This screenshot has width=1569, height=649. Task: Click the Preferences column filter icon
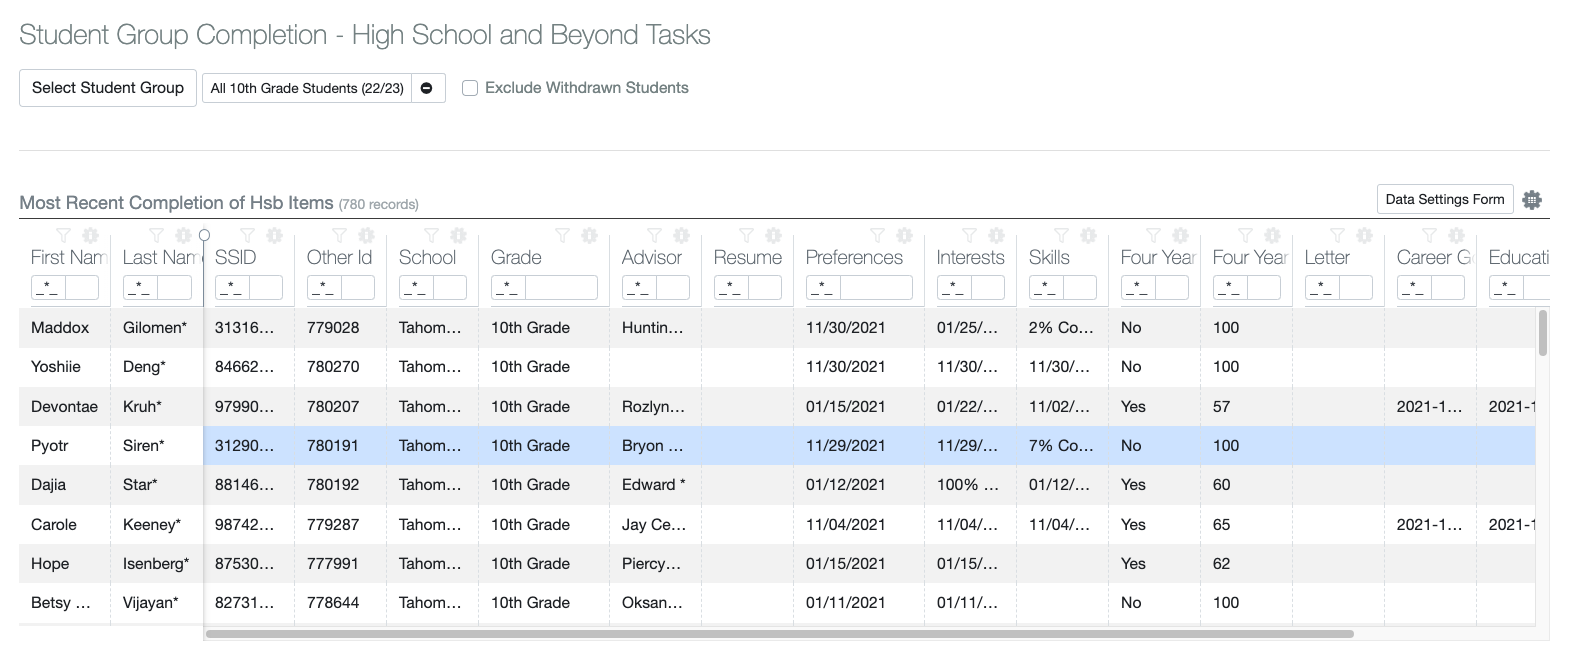(x=877, y=236)
